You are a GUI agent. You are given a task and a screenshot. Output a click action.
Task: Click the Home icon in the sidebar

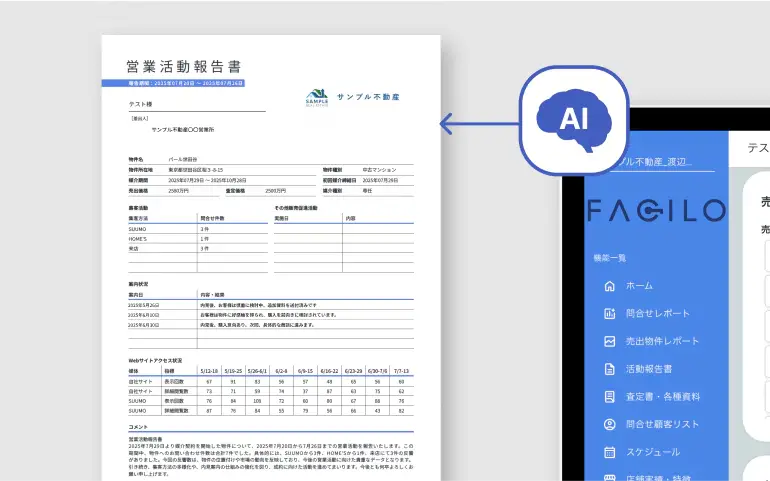pos(608,286)
